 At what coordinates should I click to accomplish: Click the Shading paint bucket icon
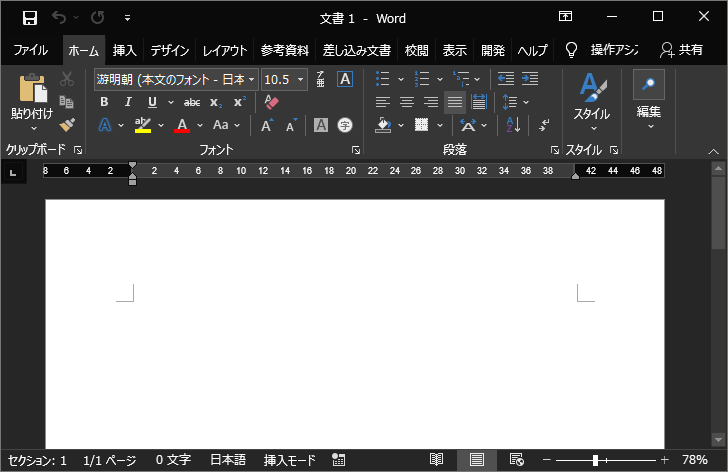click(383, 125)
